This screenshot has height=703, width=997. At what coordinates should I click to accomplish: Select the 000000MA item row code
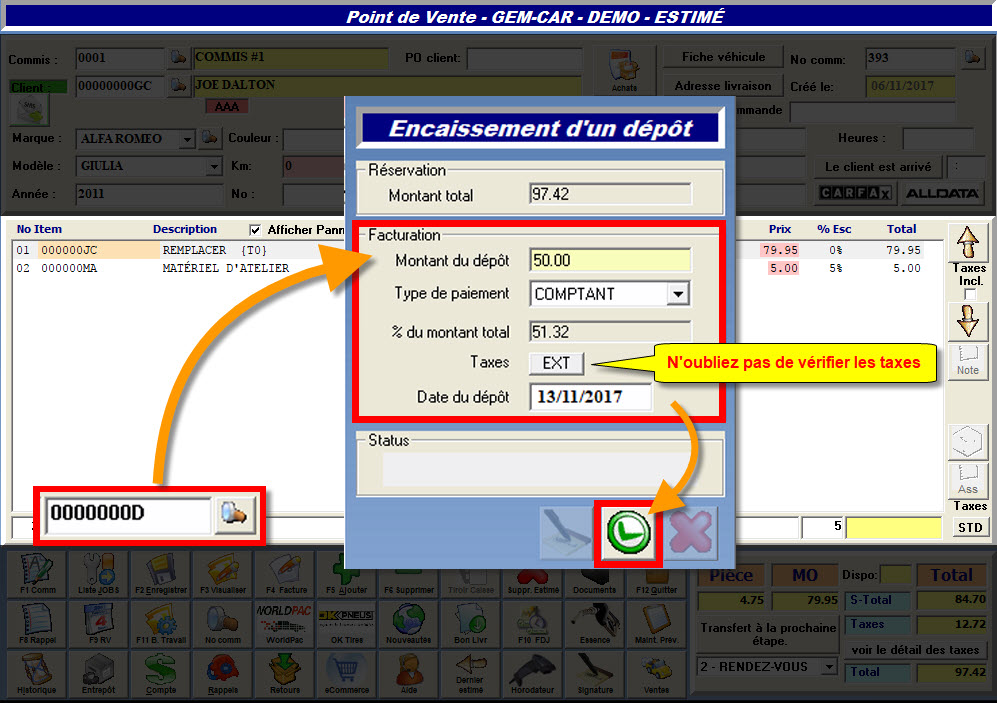pyautogui.click(x=69, y=269)
